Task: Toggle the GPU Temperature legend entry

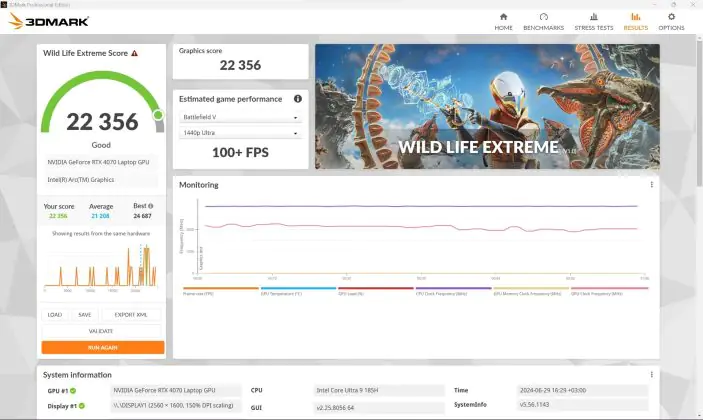Action: [x=298, y=291]
